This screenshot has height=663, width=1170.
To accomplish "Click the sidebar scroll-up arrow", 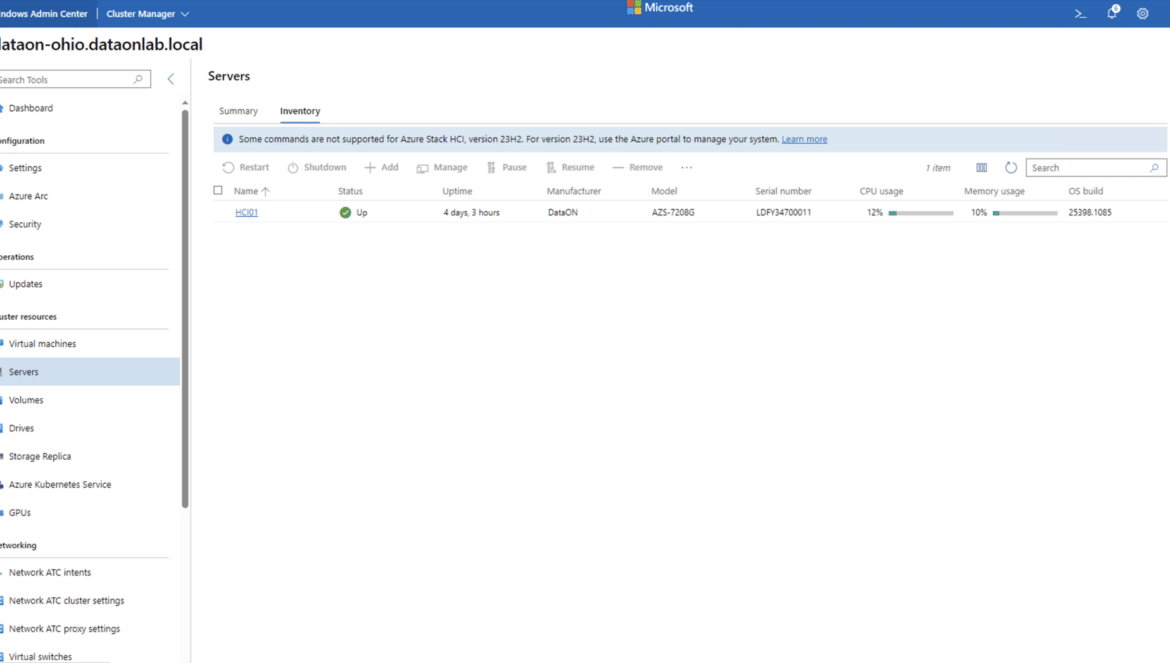I will click(185, 103).
